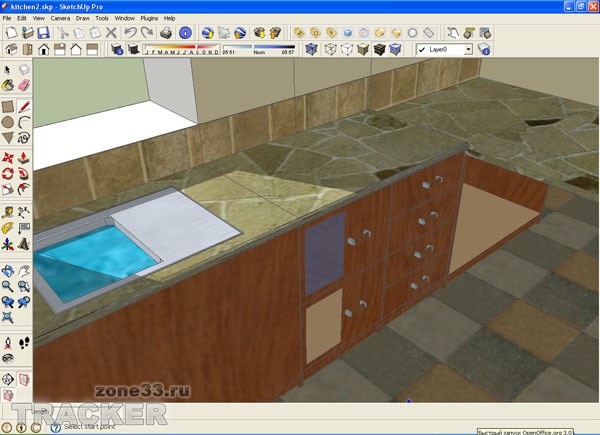
Task: Activate the Walk footprints tool
Action: pos(24,343)
